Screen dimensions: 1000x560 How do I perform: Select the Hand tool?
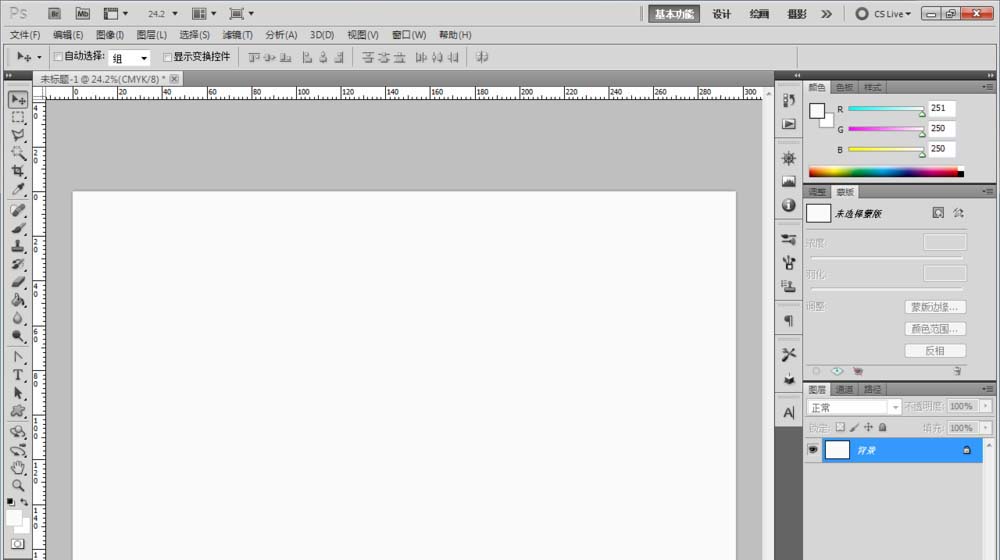[x=18, y=467]
